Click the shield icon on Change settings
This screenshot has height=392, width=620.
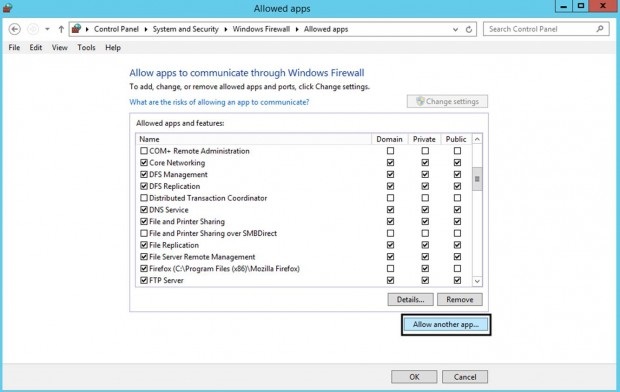coord(420,101)
